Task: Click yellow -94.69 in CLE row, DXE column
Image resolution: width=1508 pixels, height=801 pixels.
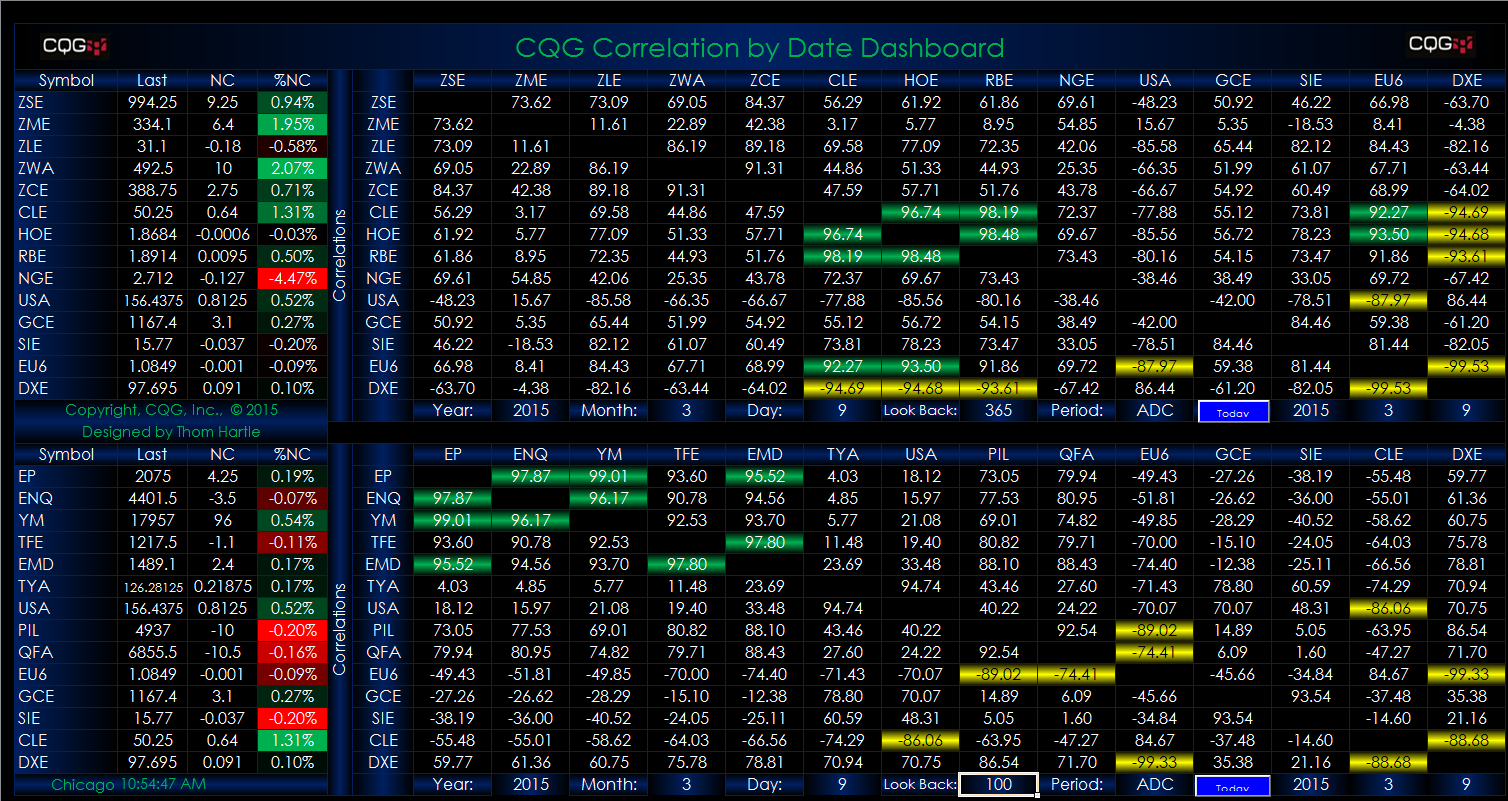Action: [x=1467, y=212]
